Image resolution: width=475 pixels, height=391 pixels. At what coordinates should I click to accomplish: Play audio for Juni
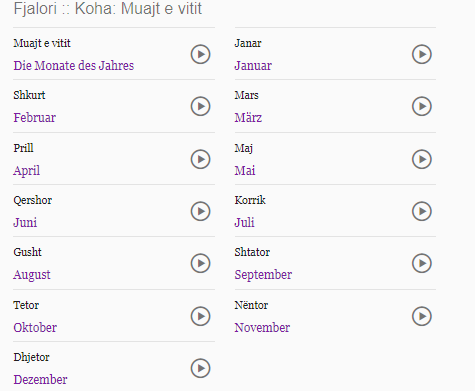(200, 211)
